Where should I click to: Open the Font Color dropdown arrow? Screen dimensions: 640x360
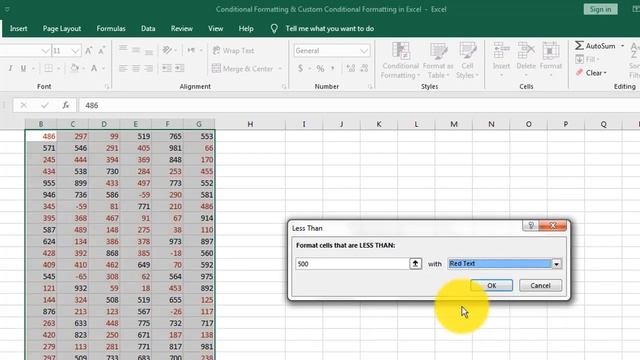104,69
